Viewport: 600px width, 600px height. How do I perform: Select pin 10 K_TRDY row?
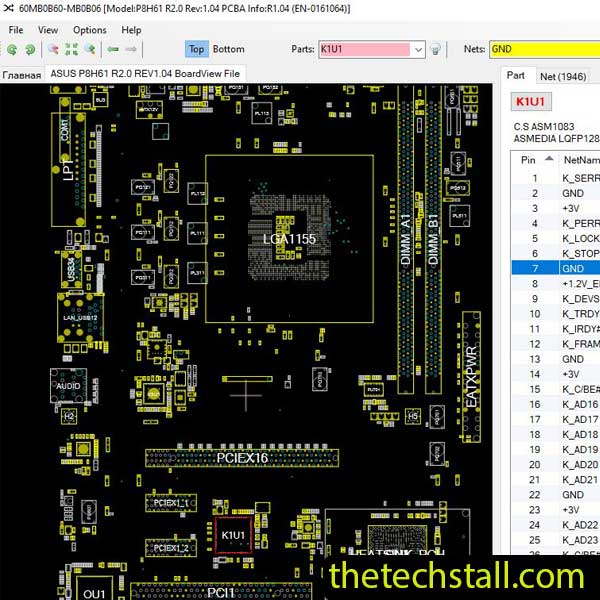pyautogui.click(x=556, y=314)
